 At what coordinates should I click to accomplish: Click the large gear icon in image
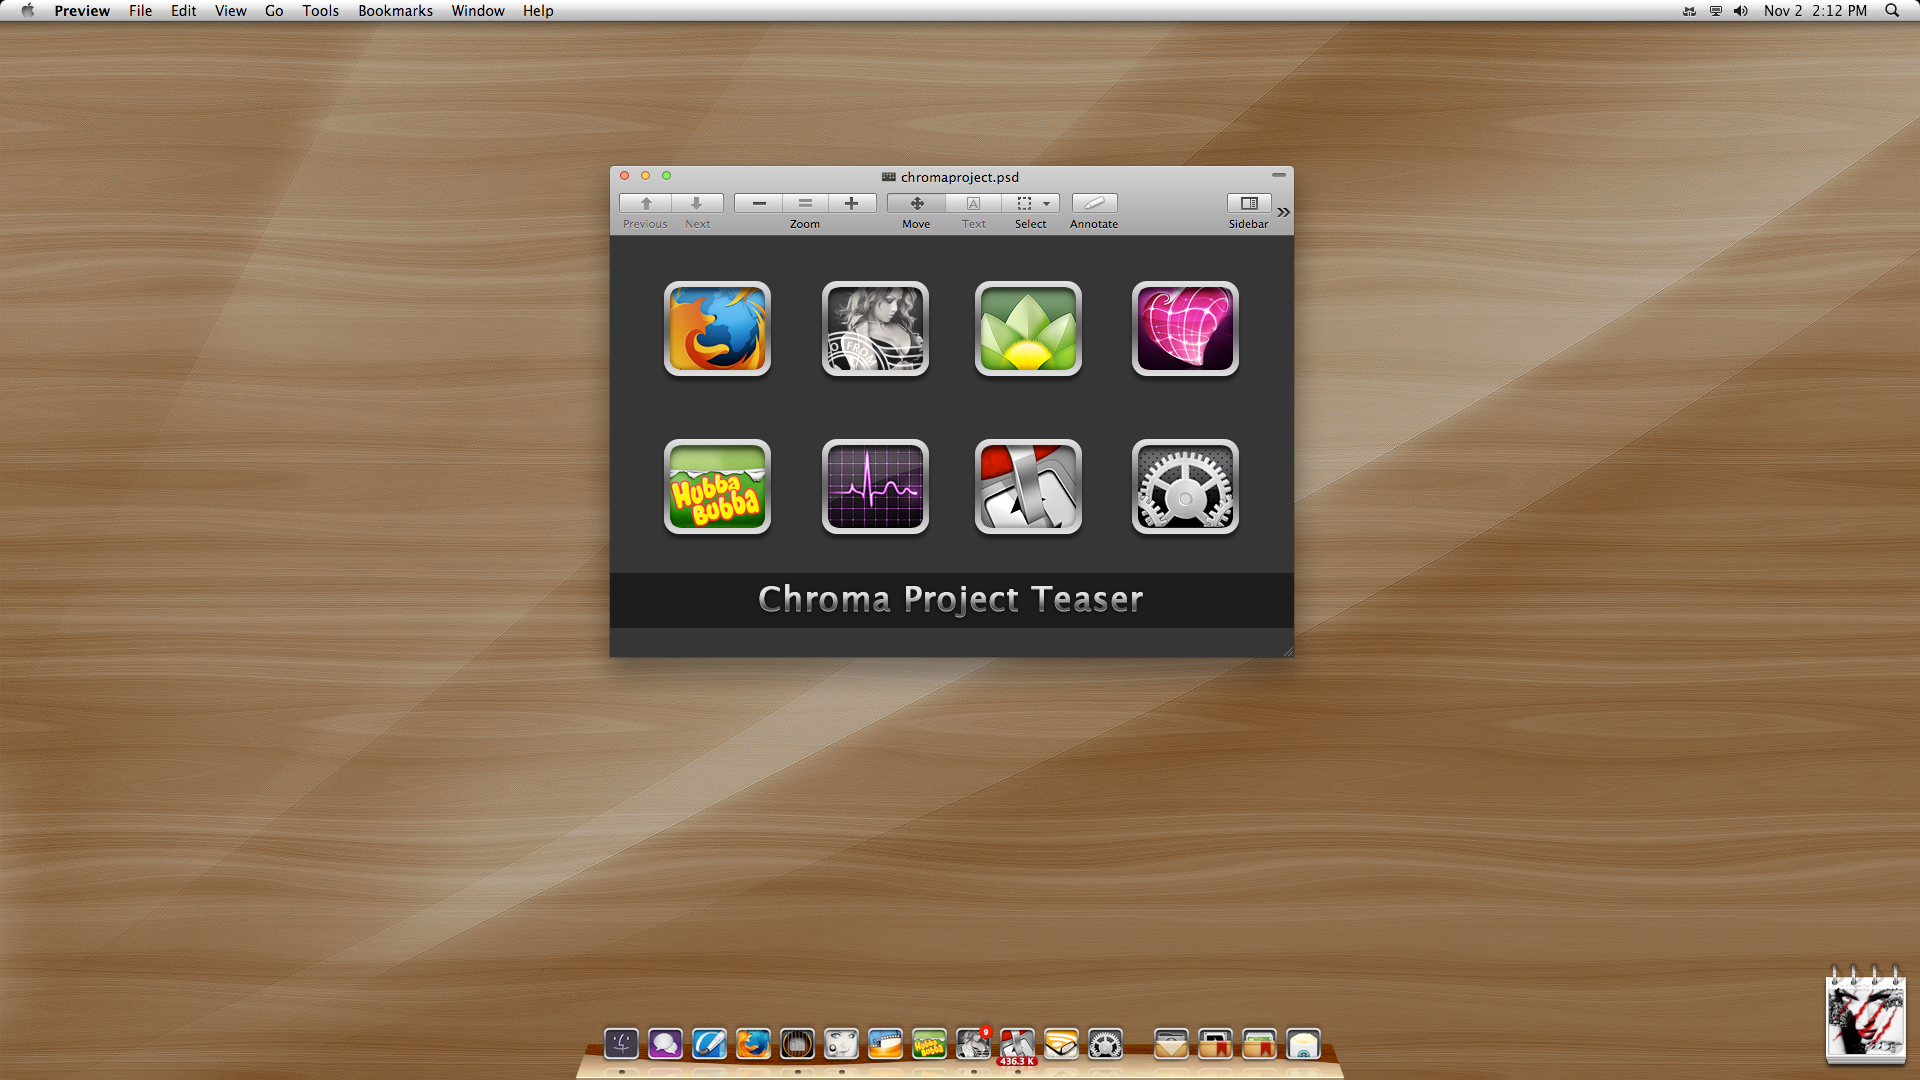1185,487
